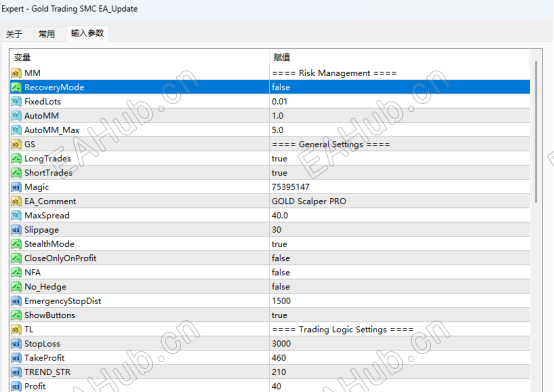Open the RecoveryMode false value dropdown
The height and width of the screenshot is (392, 554).
(400, 87)
